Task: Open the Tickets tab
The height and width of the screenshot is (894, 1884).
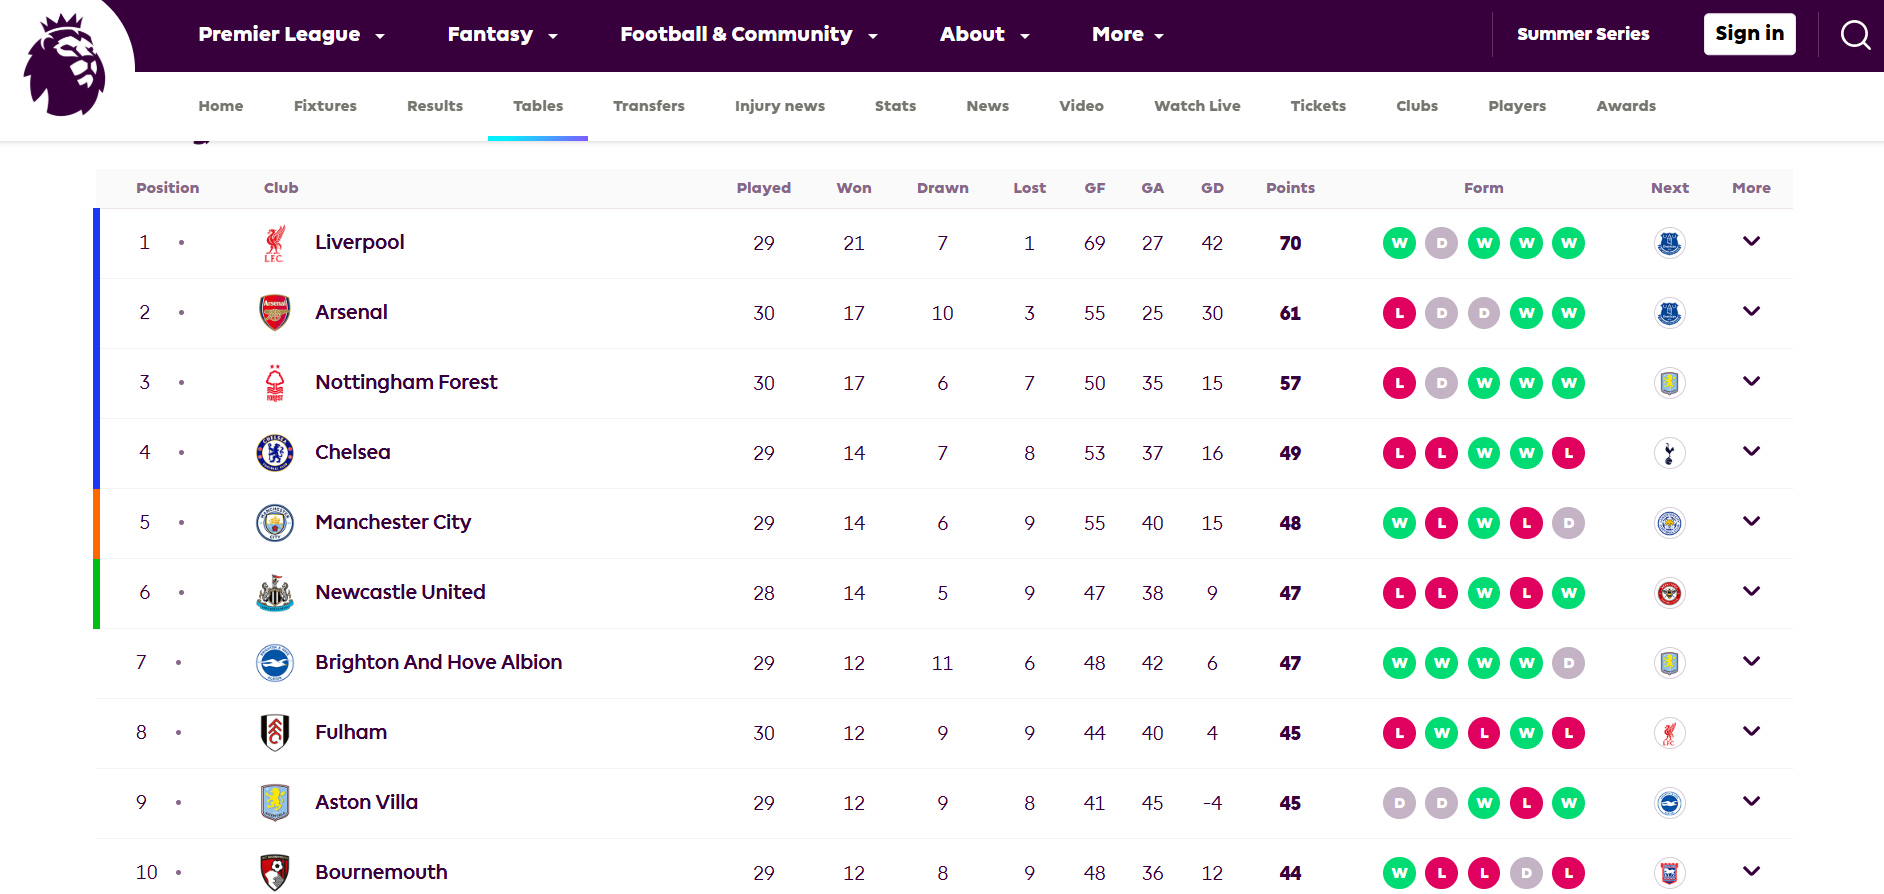Action: (x=1318, y=106)
